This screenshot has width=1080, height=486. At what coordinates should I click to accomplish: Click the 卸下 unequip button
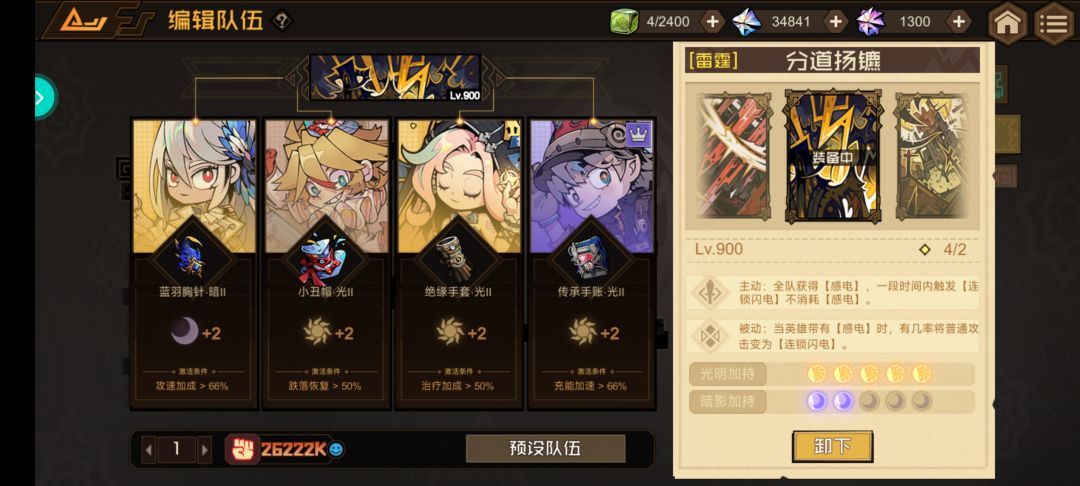(832, 446)
